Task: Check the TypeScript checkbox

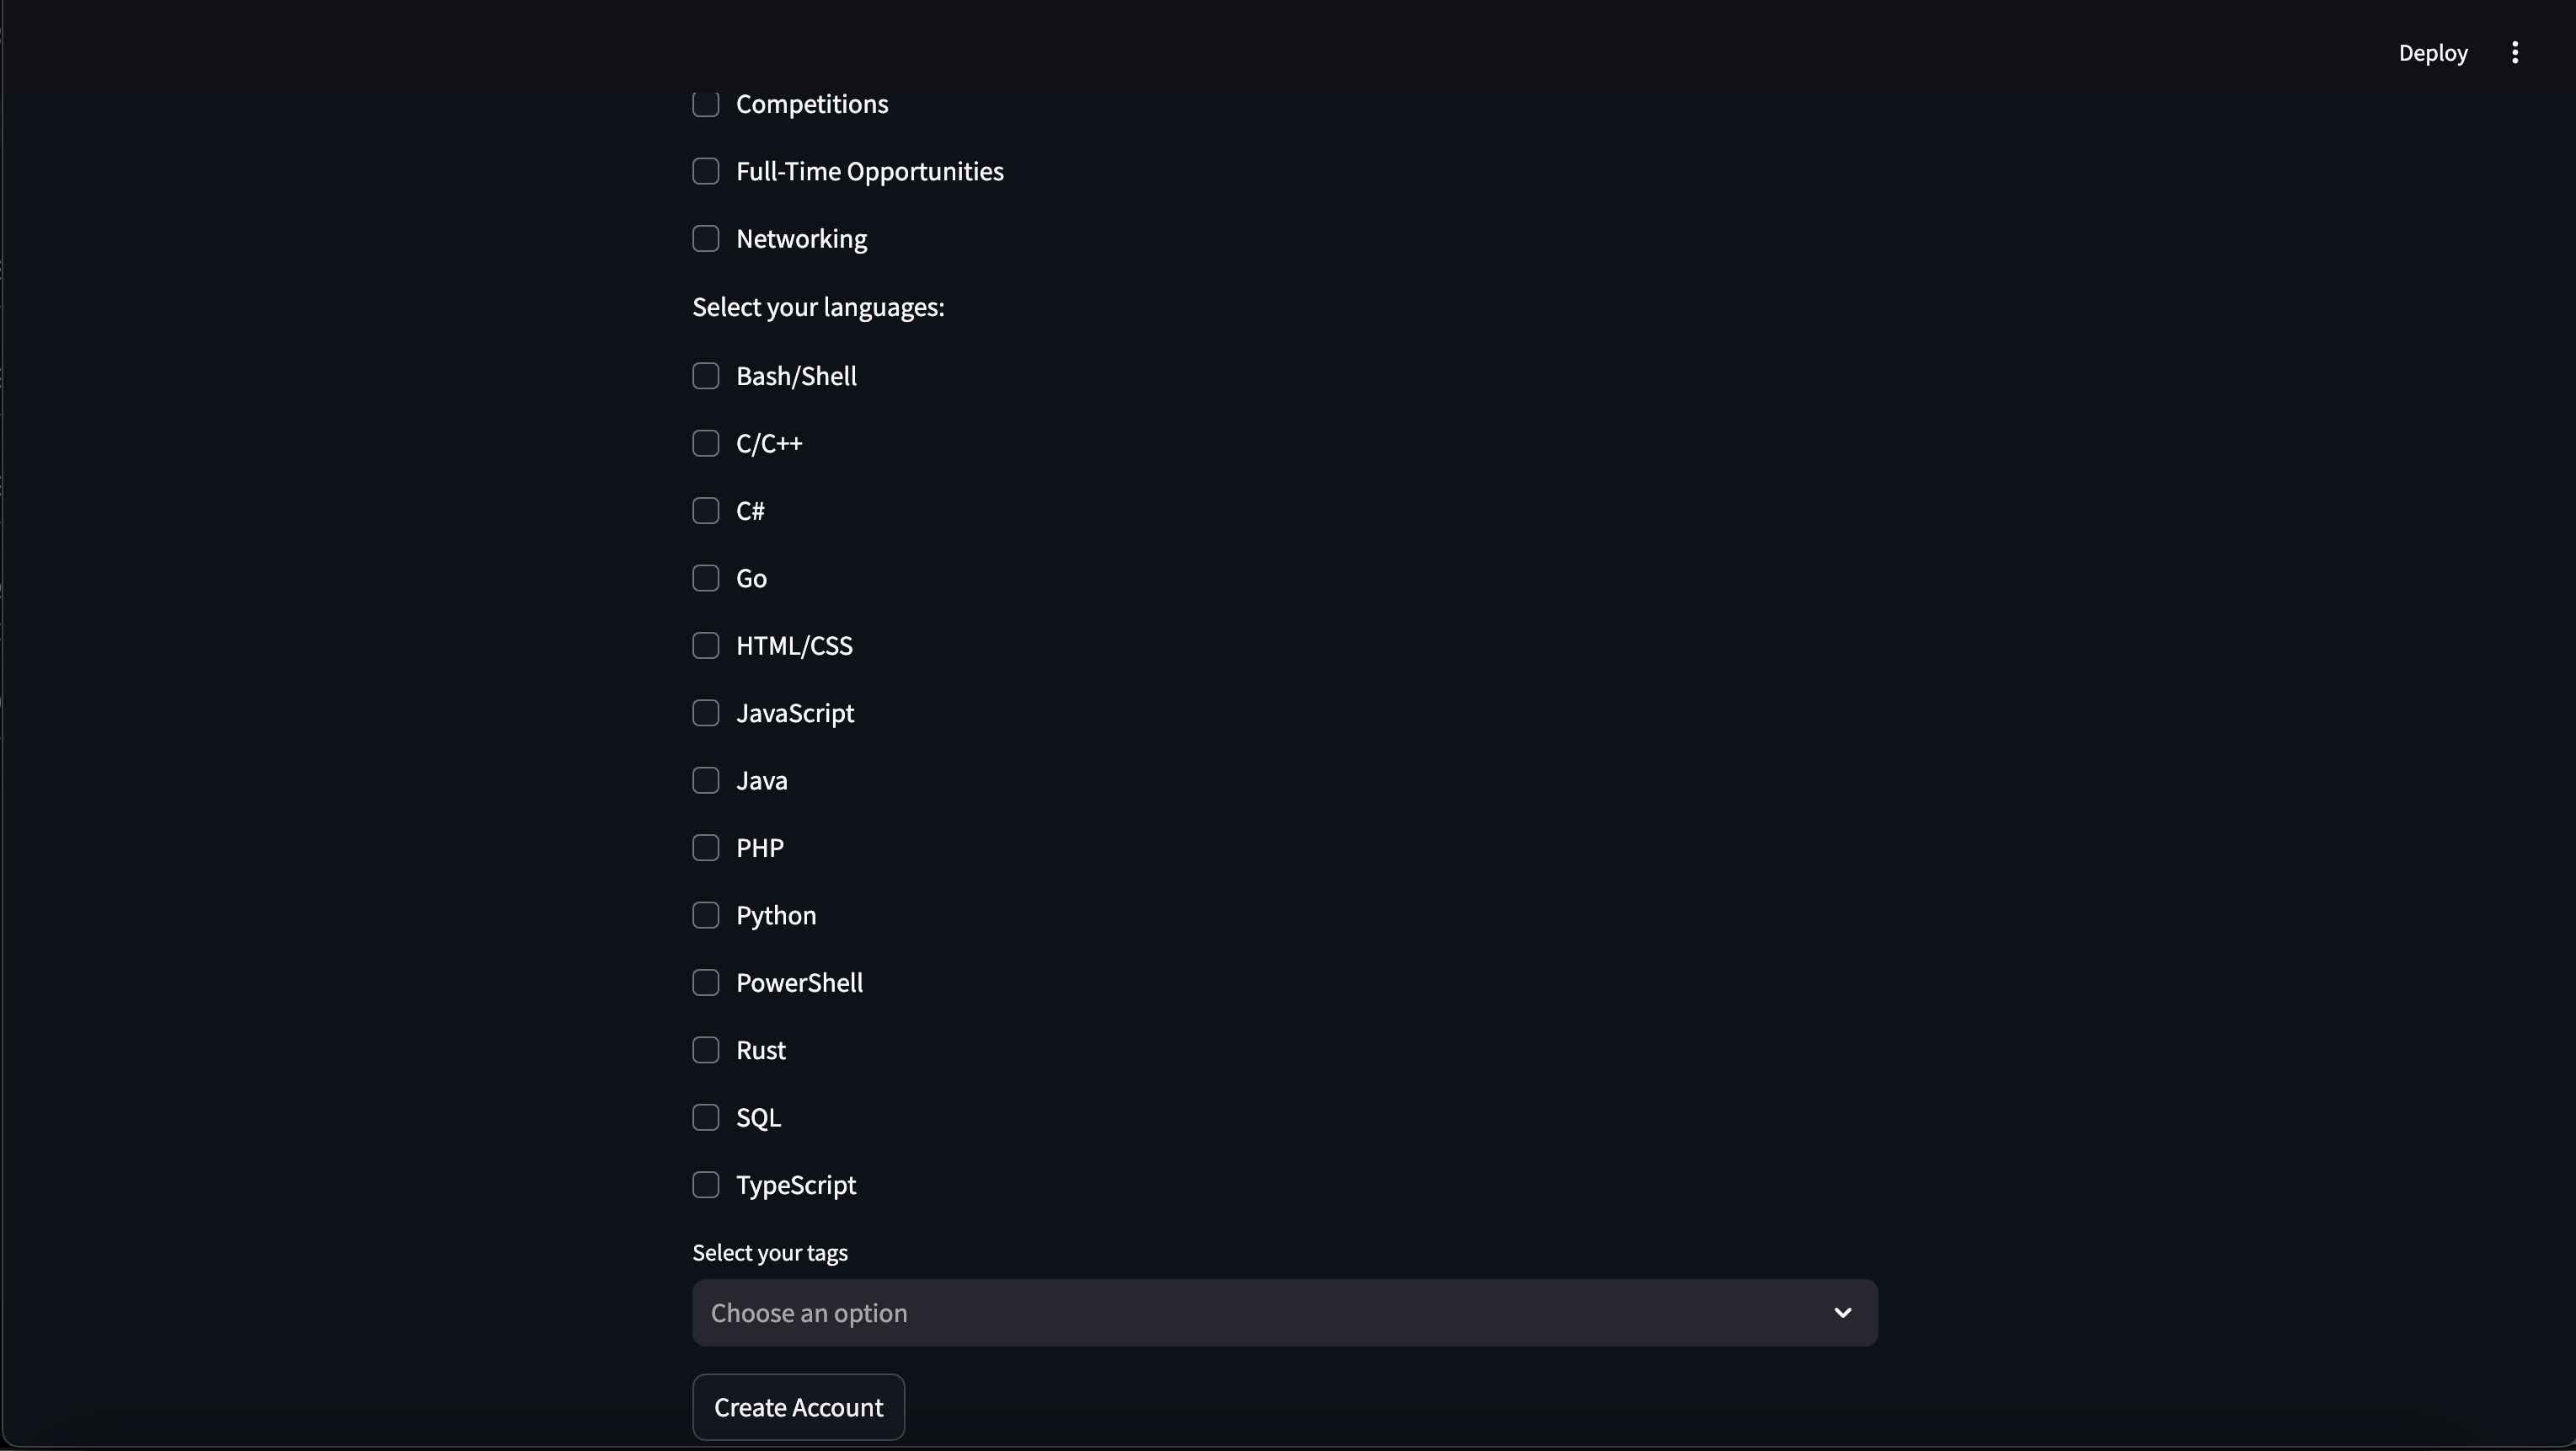Action: [706, 1185]
